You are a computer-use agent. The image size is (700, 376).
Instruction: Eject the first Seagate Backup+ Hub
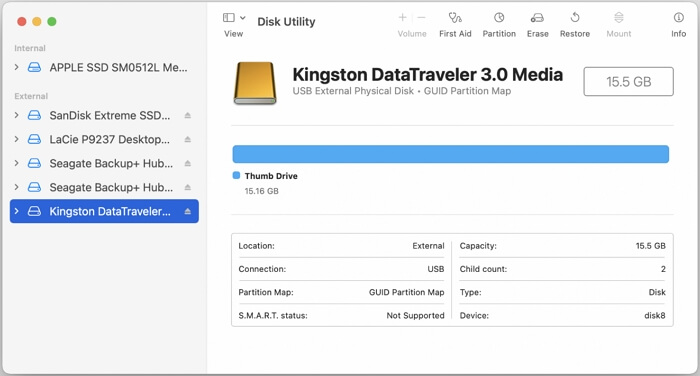(x=188, y=164)
